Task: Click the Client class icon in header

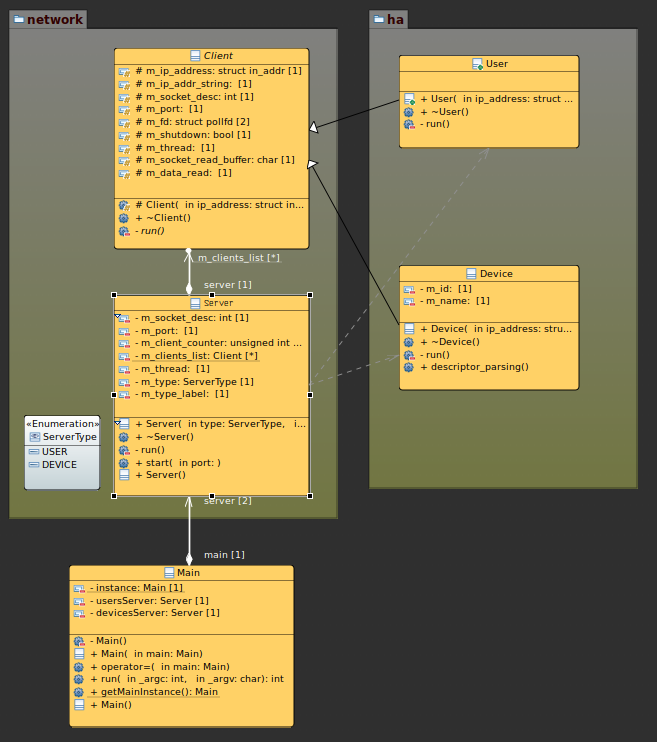Action: [195, 56]
